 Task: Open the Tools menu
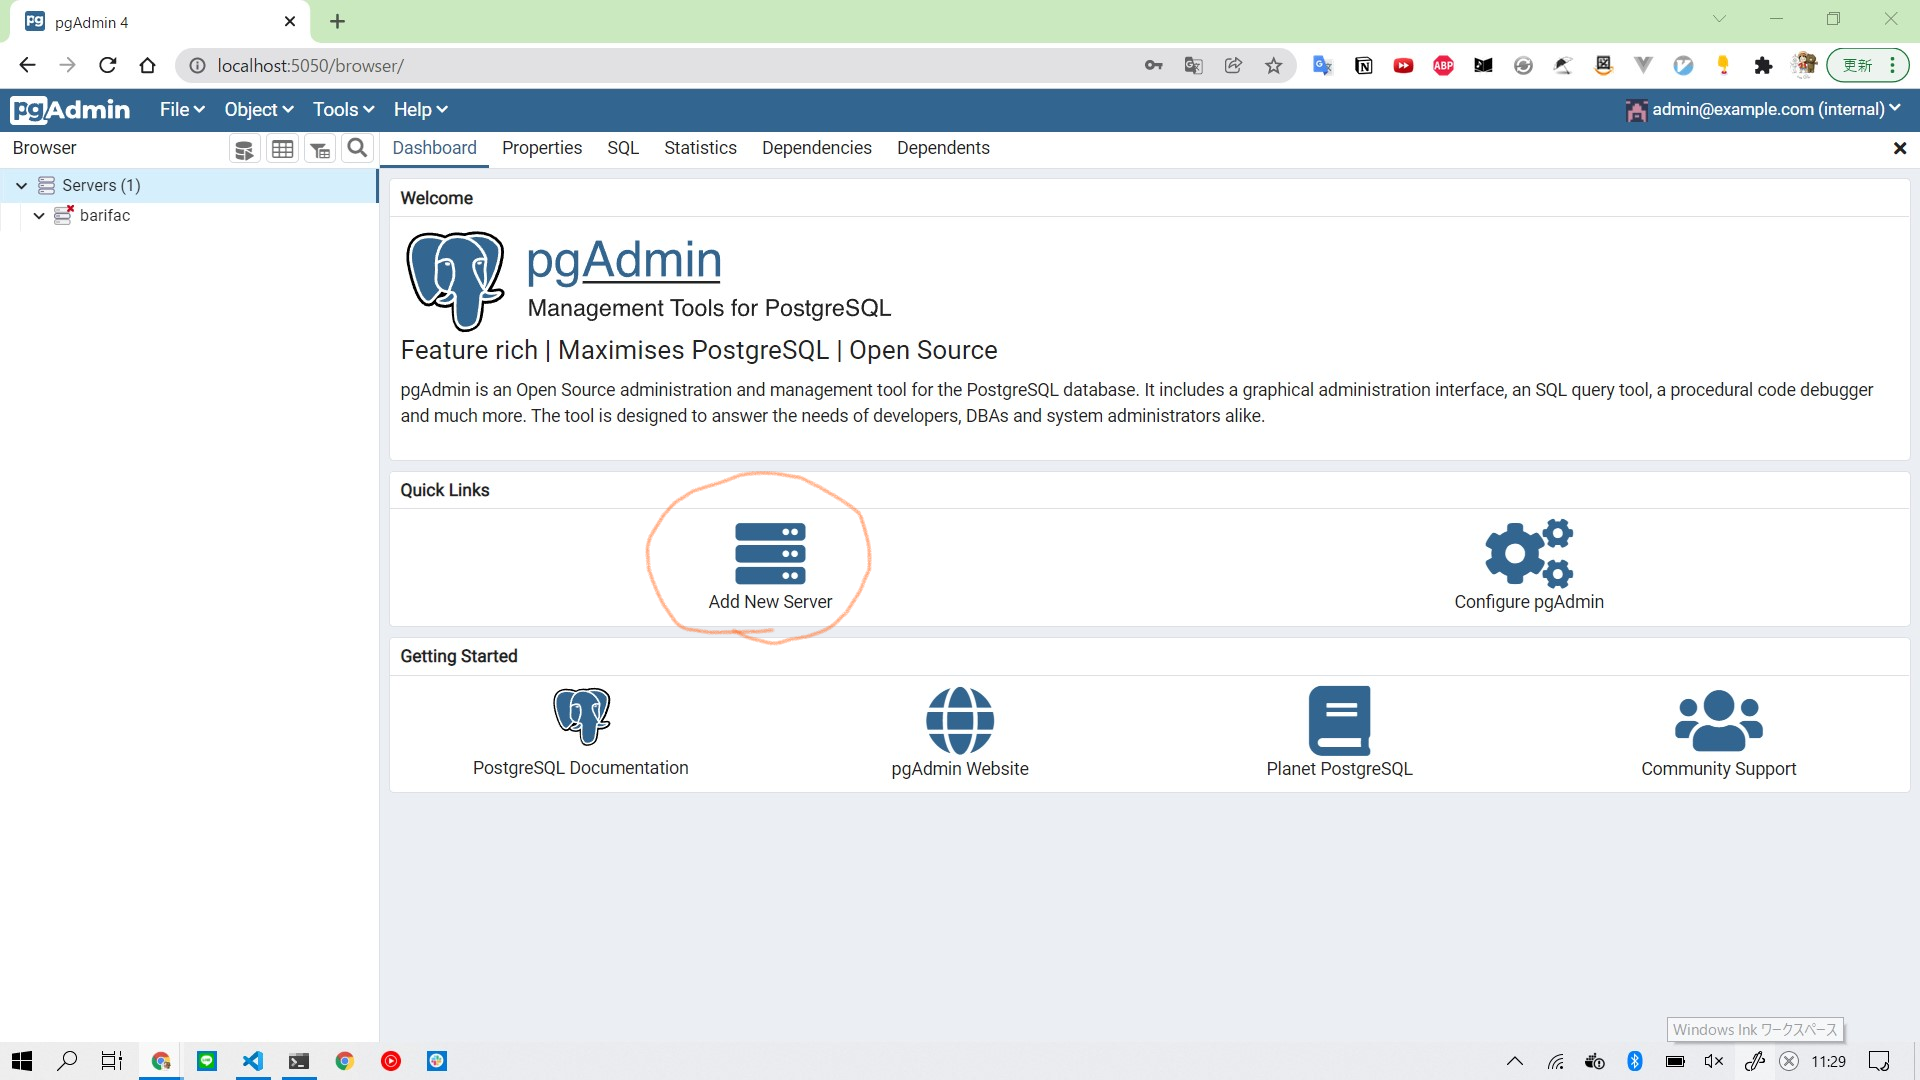(x=343, y=110)
